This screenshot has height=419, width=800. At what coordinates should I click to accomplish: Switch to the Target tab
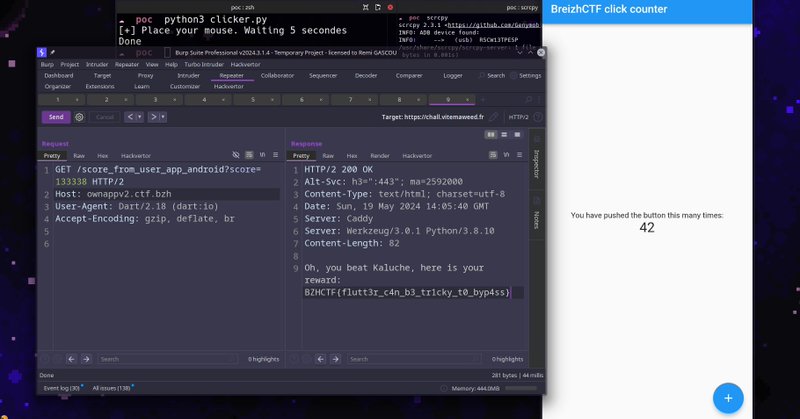(x=102, y=76)
